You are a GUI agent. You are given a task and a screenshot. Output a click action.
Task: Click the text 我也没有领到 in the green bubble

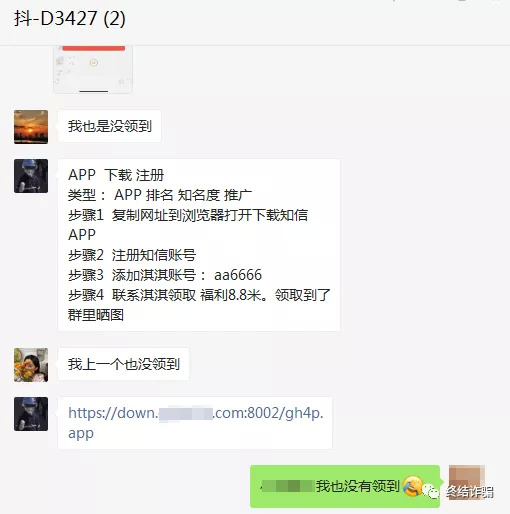pos(358,486)
